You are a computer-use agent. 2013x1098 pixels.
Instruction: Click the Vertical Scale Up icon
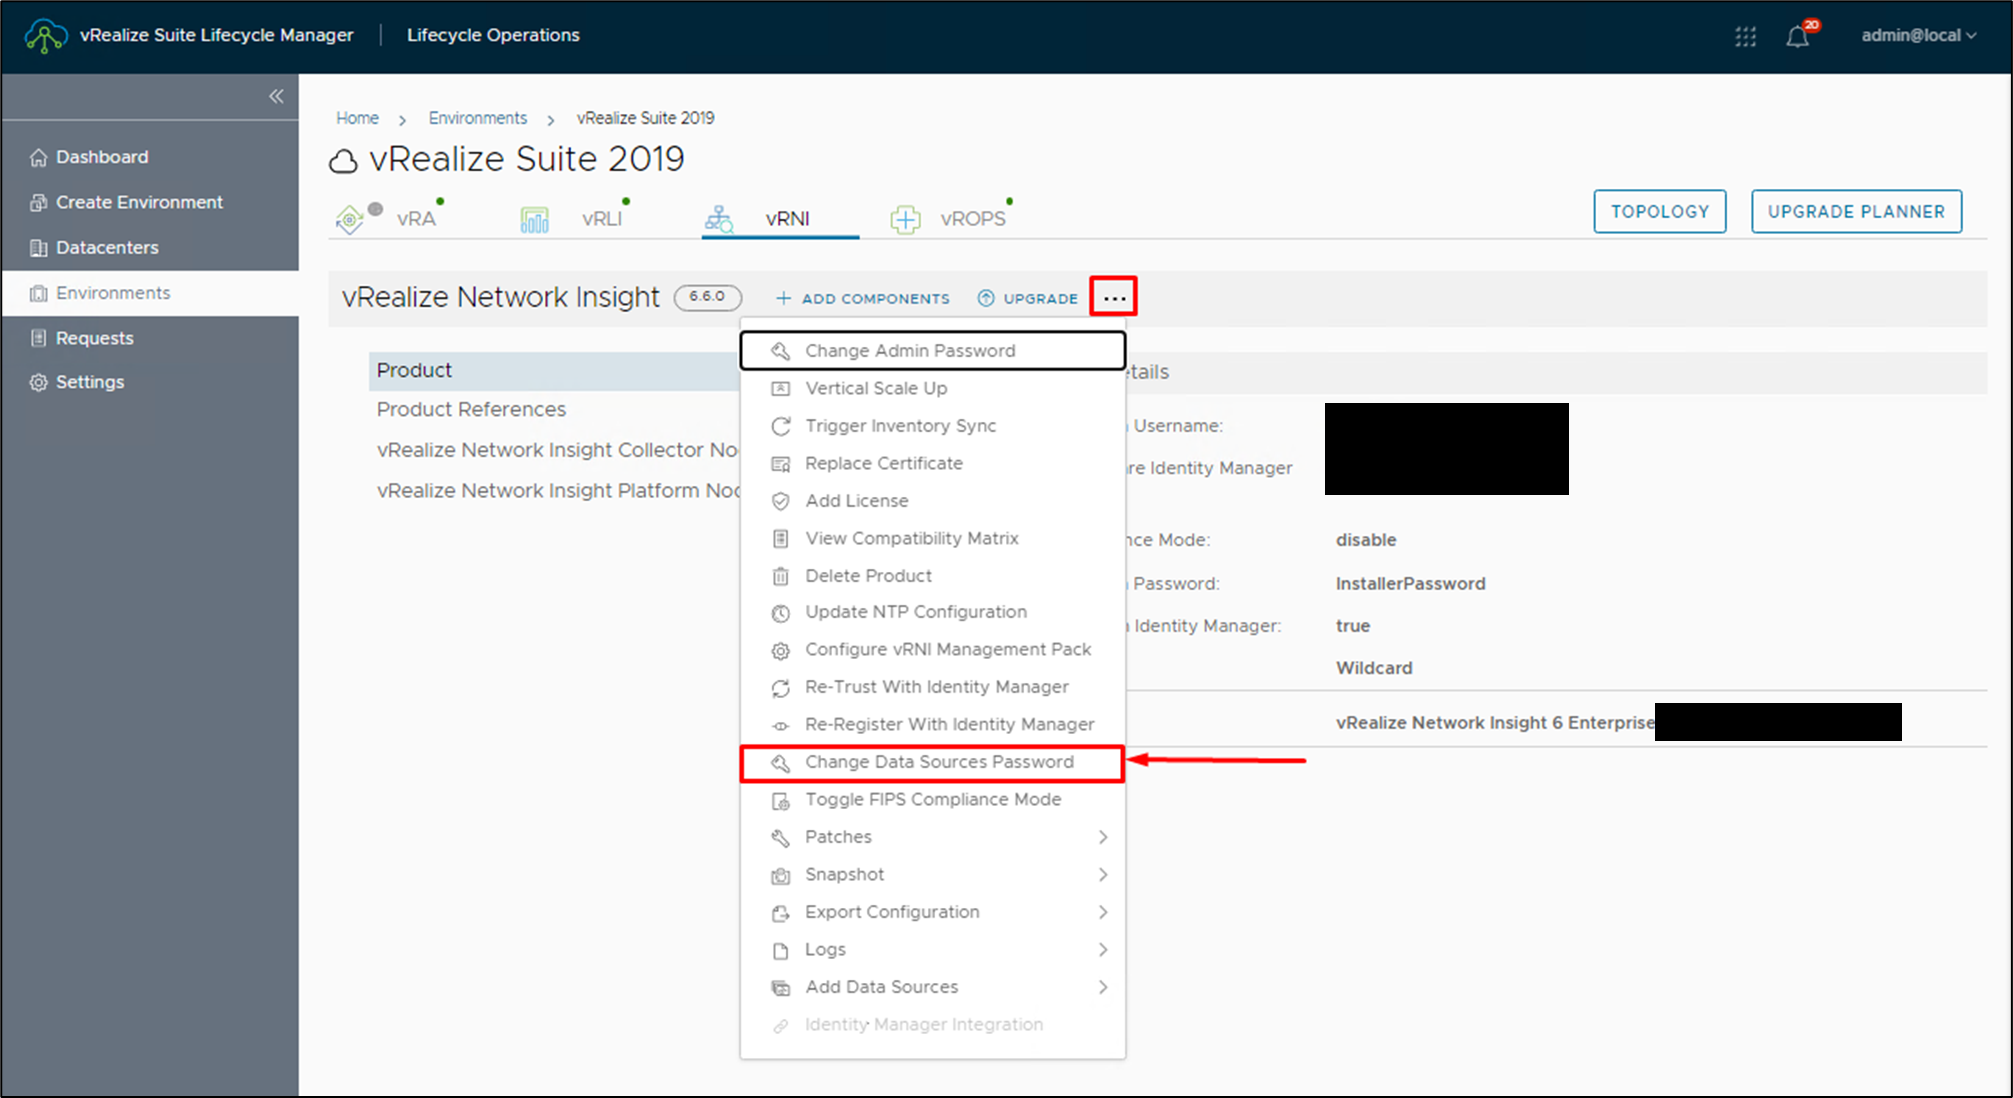tap(781, 388)
